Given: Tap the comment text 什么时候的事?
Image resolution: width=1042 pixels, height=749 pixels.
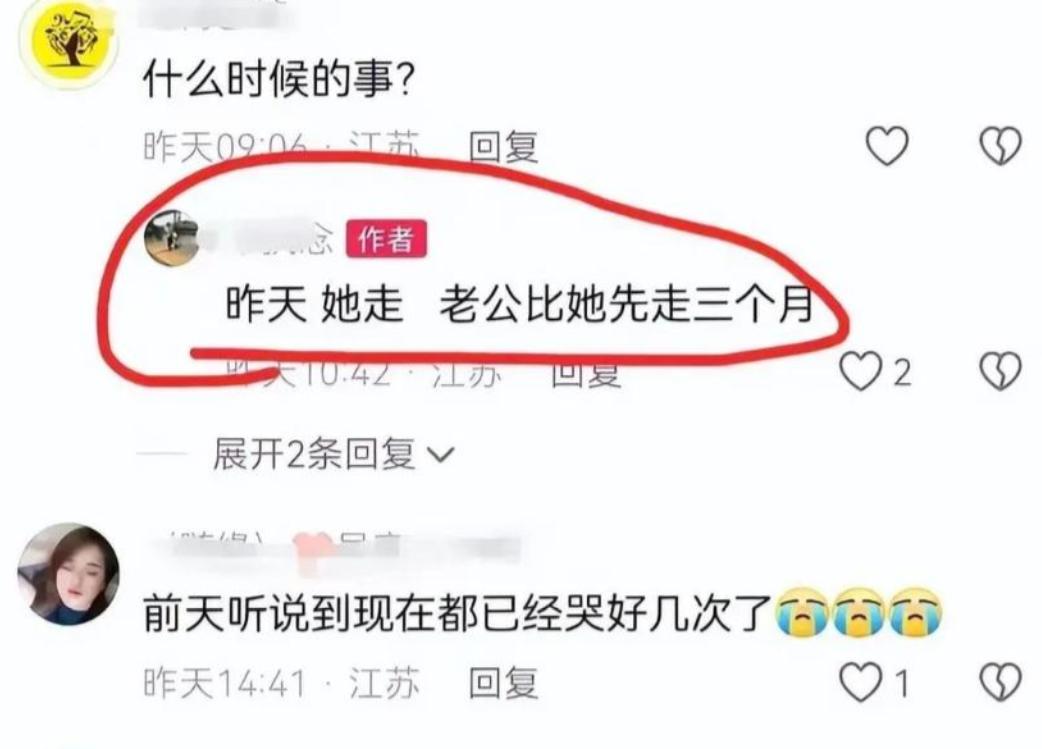Looking at the screenshot, I should click(279, 80).
